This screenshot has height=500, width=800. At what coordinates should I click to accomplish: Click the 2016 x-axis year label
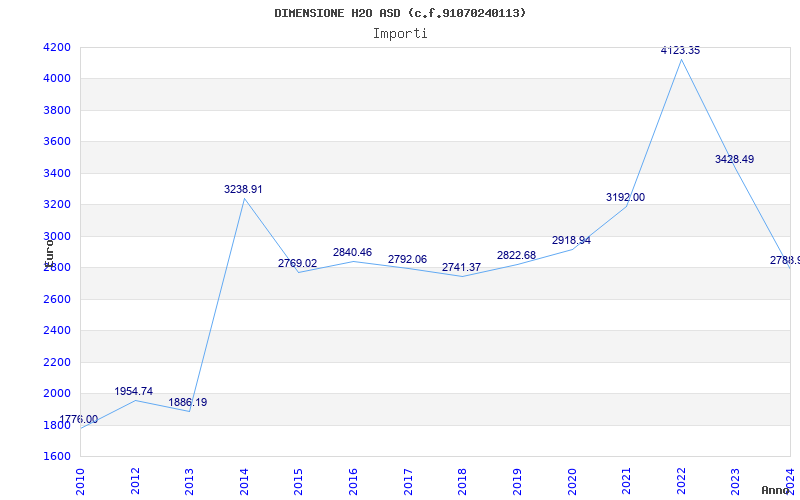(353, 481)
